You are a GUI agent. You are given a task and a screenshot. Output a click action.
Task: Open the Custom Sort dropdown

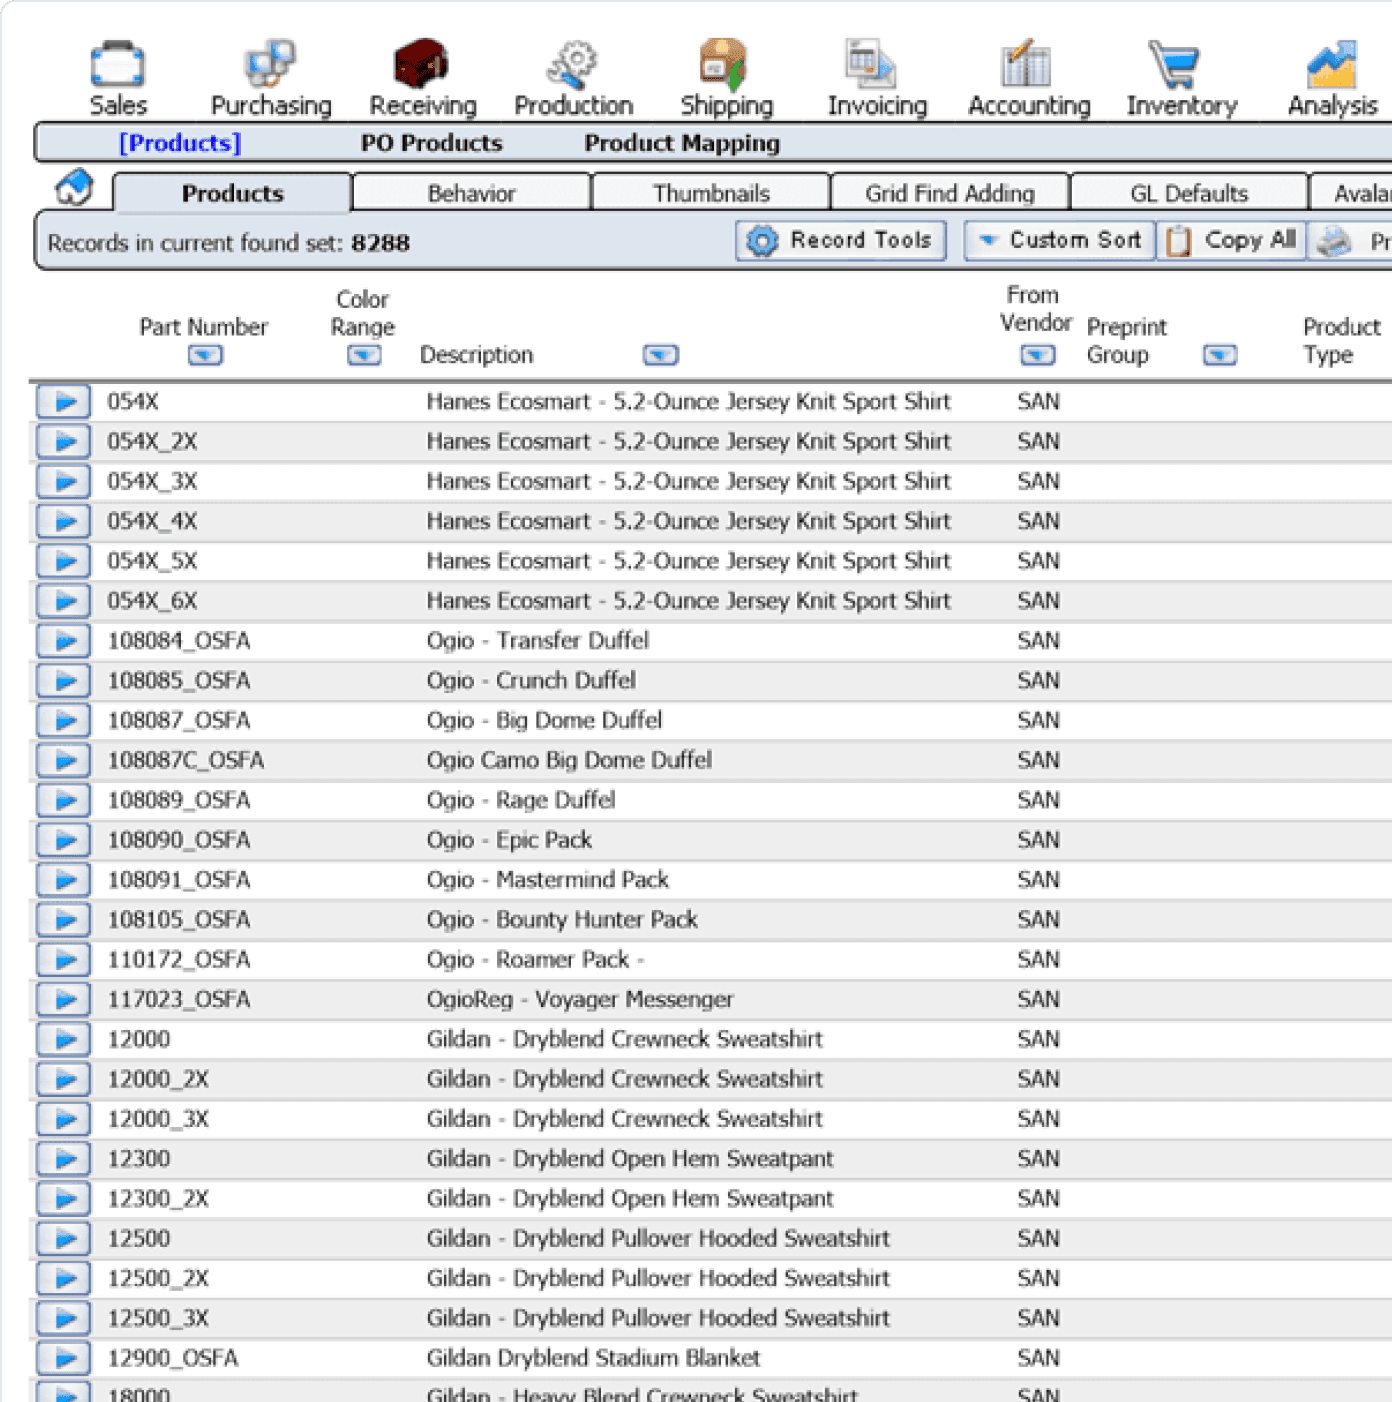point(1060,241)
